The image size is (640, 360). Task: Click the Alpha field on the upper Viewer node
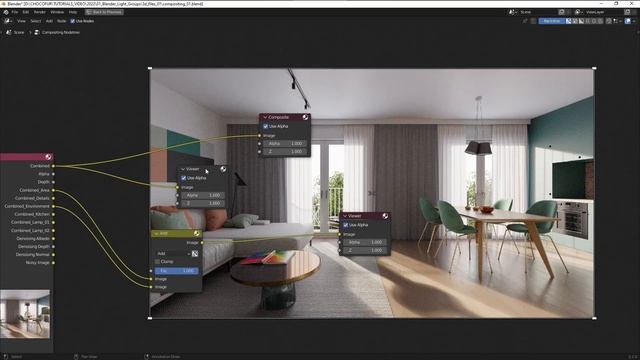click(203, 195)
